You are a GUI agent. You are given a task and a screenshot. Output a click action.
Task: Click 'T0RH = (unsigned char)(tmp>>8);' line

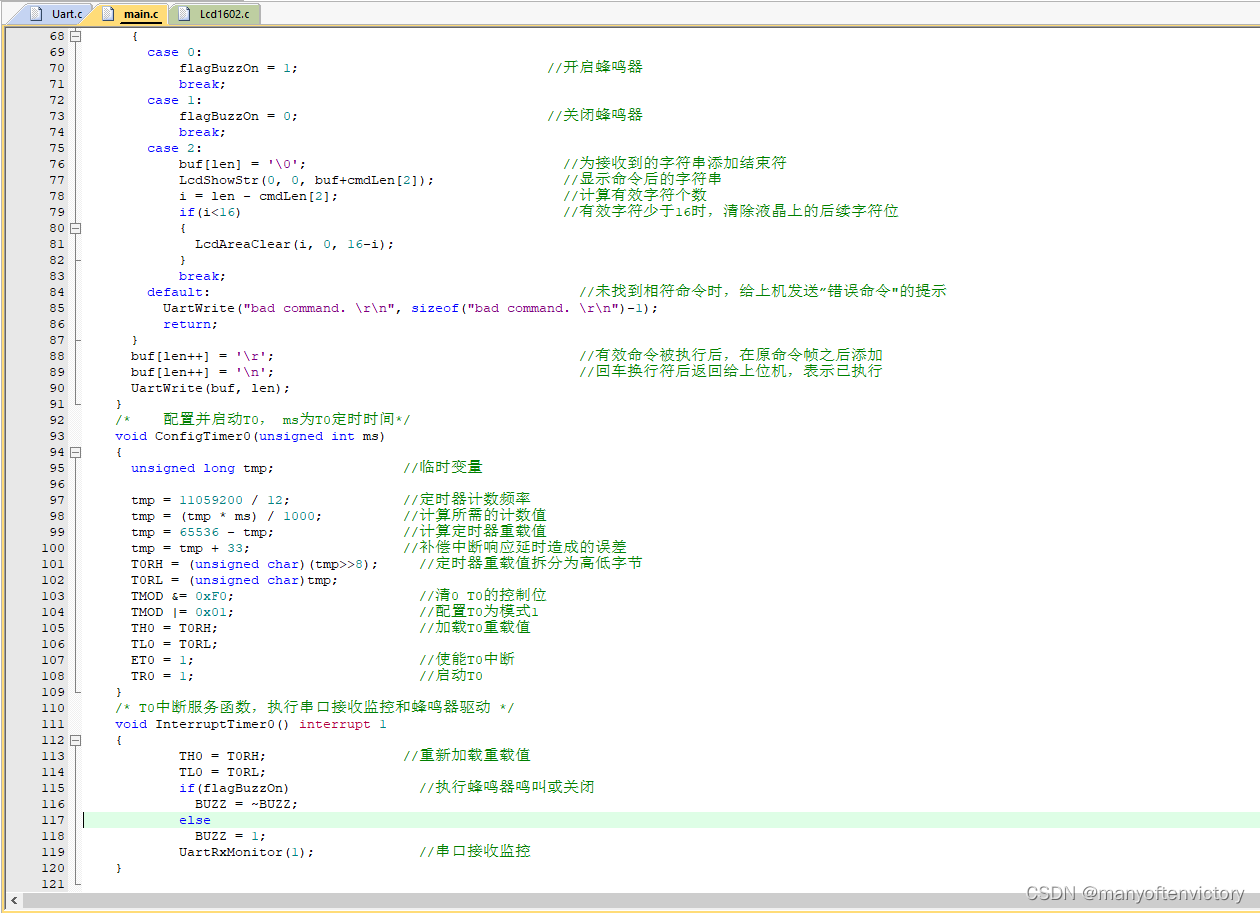254,564
